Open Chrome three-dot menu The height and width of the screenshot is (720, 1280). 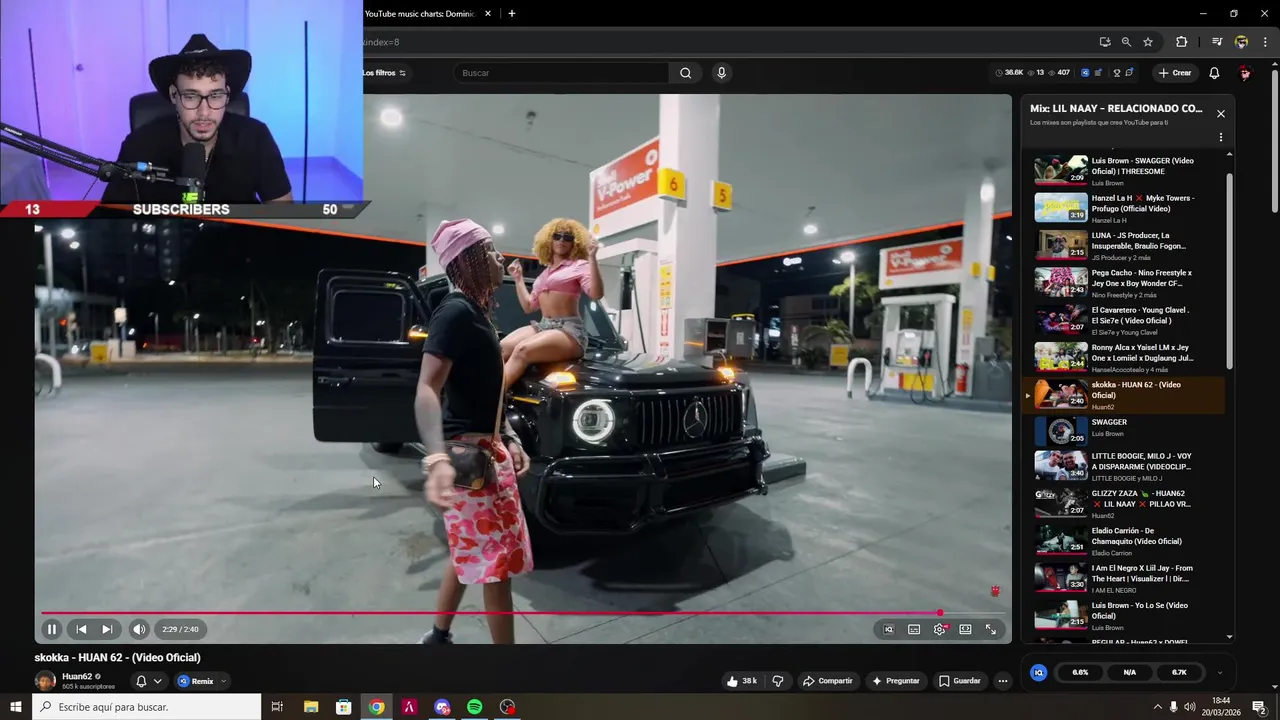click(x=1264, y=42)
